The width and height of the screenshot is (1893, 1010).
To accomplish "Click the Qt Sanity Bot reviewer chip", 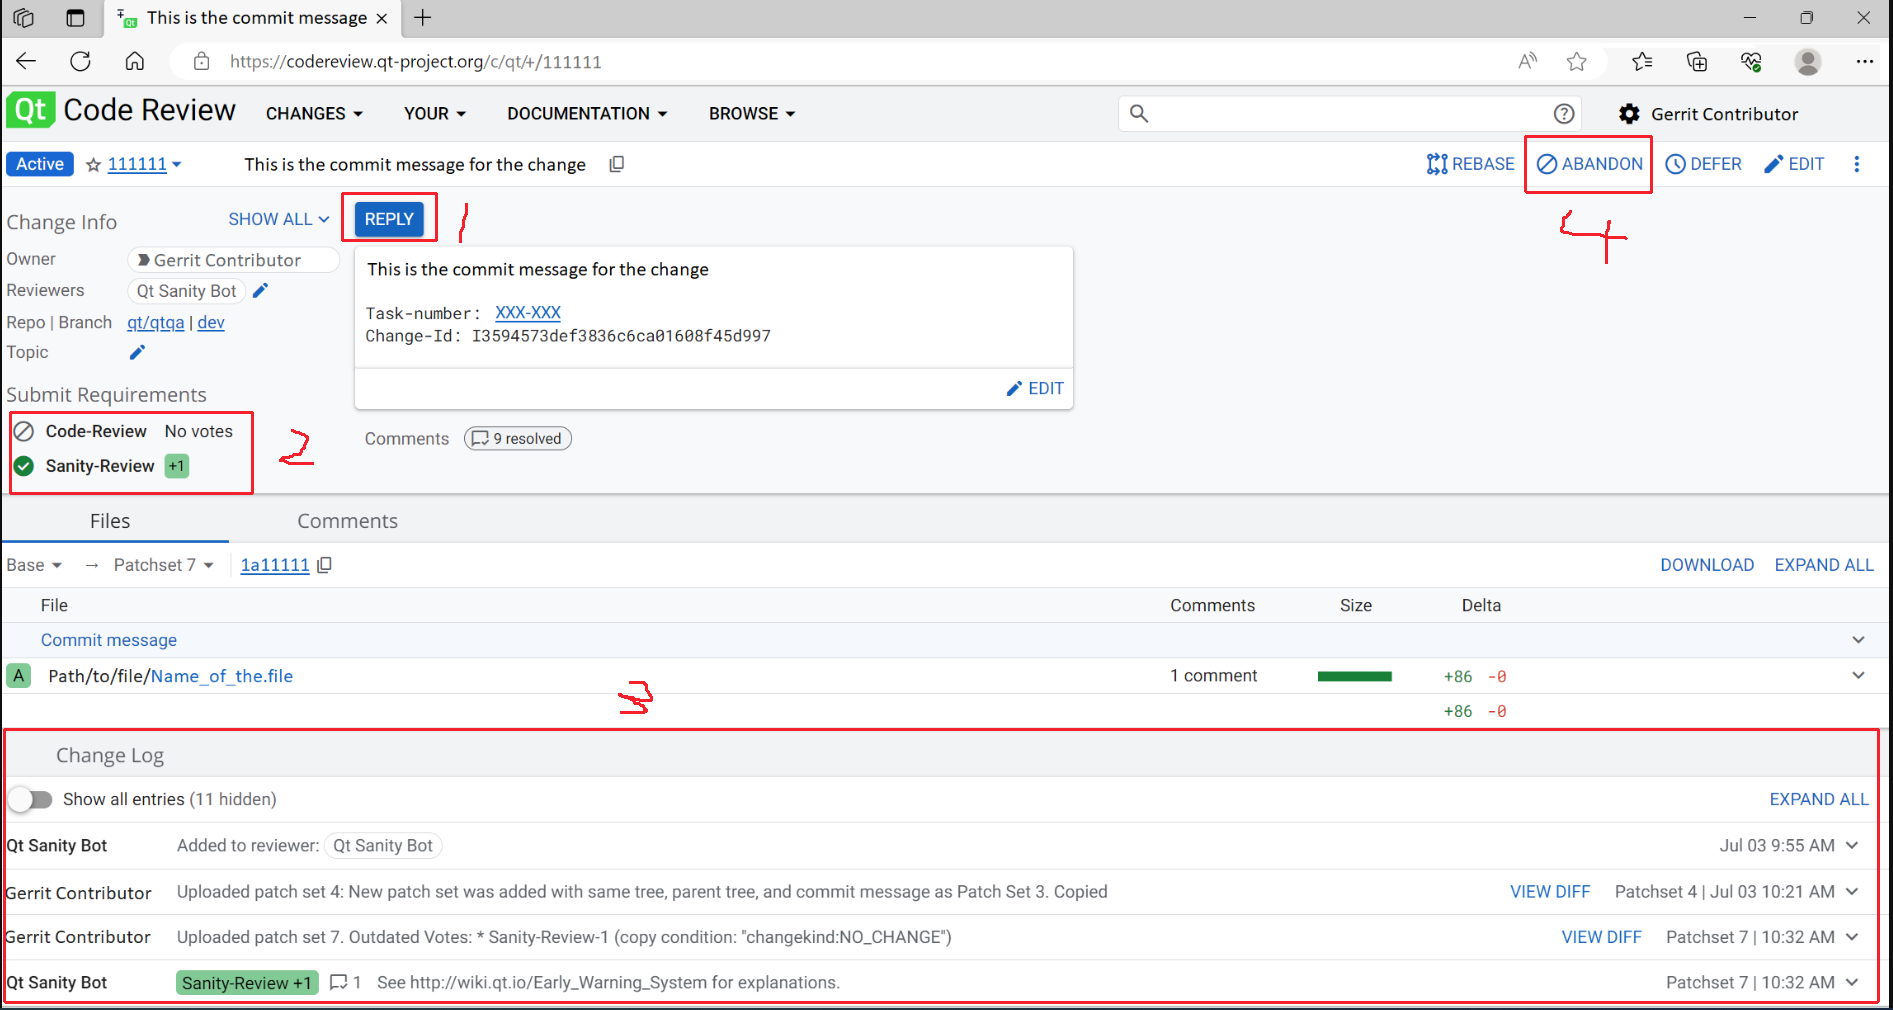I will tap(187, 291).
